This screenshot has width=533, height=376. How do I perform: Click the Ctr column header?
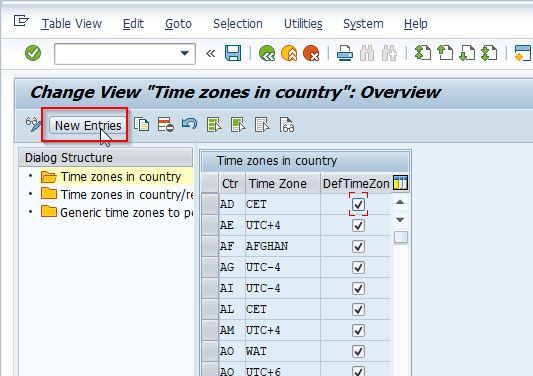(231, 184)
